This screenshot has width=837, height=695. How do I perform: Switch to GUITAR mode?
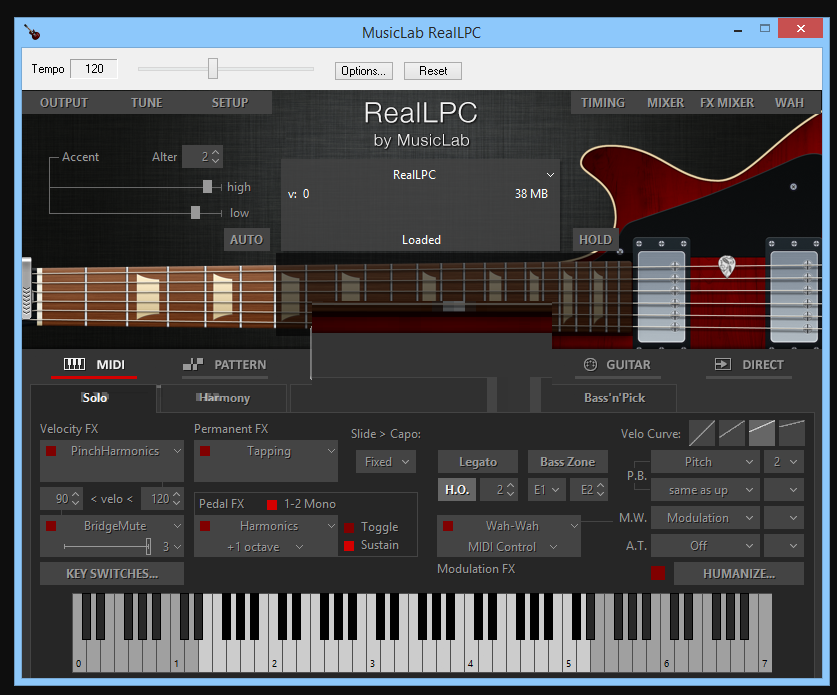pos(618,365)
